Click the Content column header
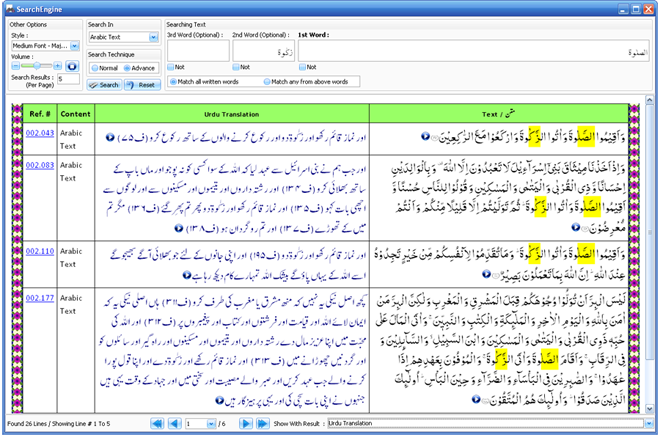This screenshot has height=440, width=660. pos(75,114)
